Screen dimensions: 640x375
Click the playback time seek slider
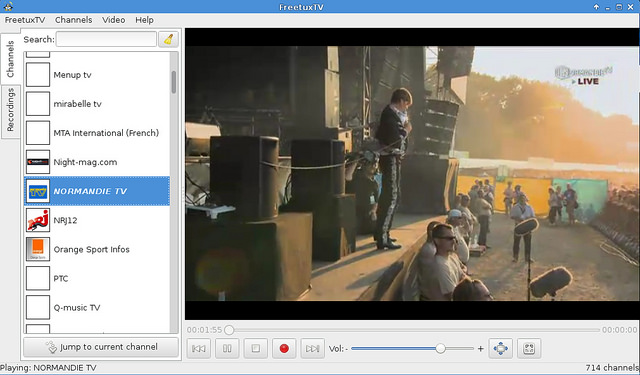pos(413,330)
